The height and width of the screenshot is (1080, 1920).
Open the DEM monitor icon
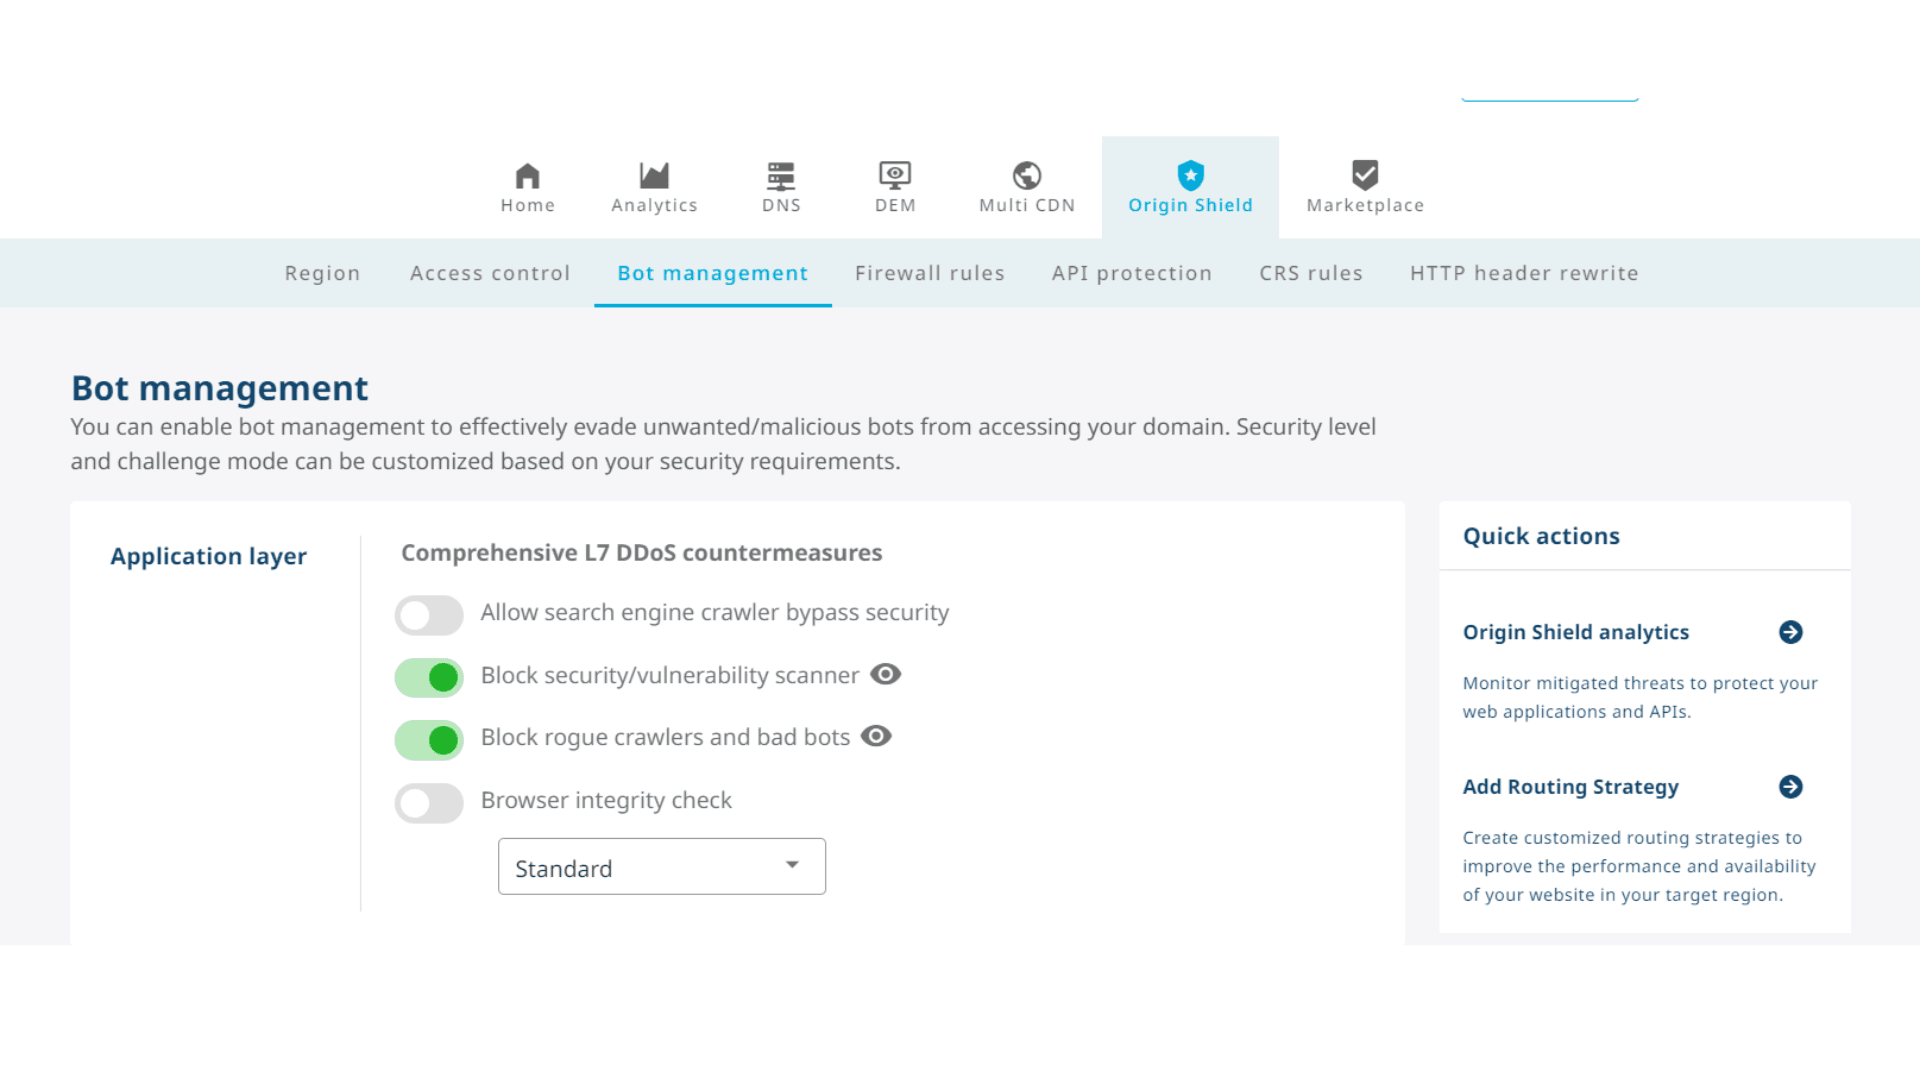895,176
